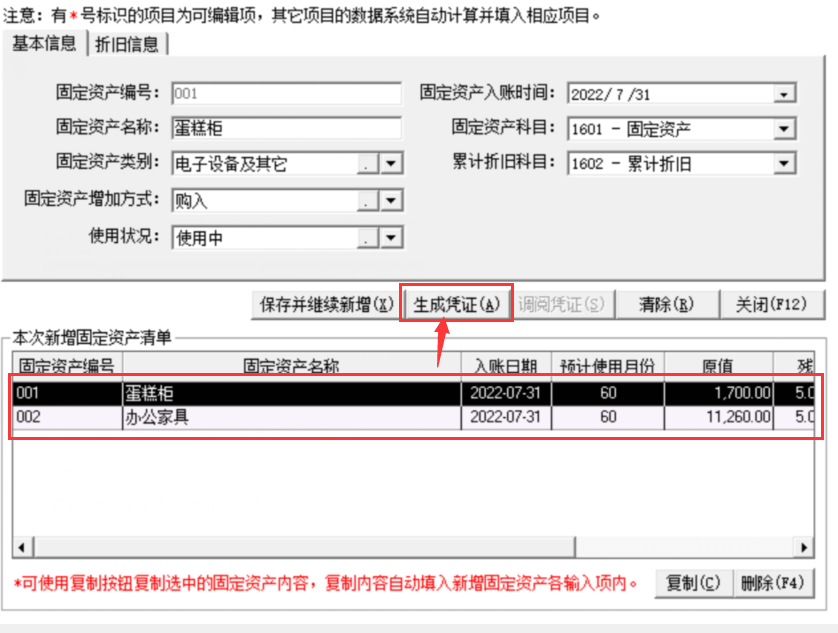Click the 清除(R) button
Screen dimensions: 838x633
click(666, 305)
